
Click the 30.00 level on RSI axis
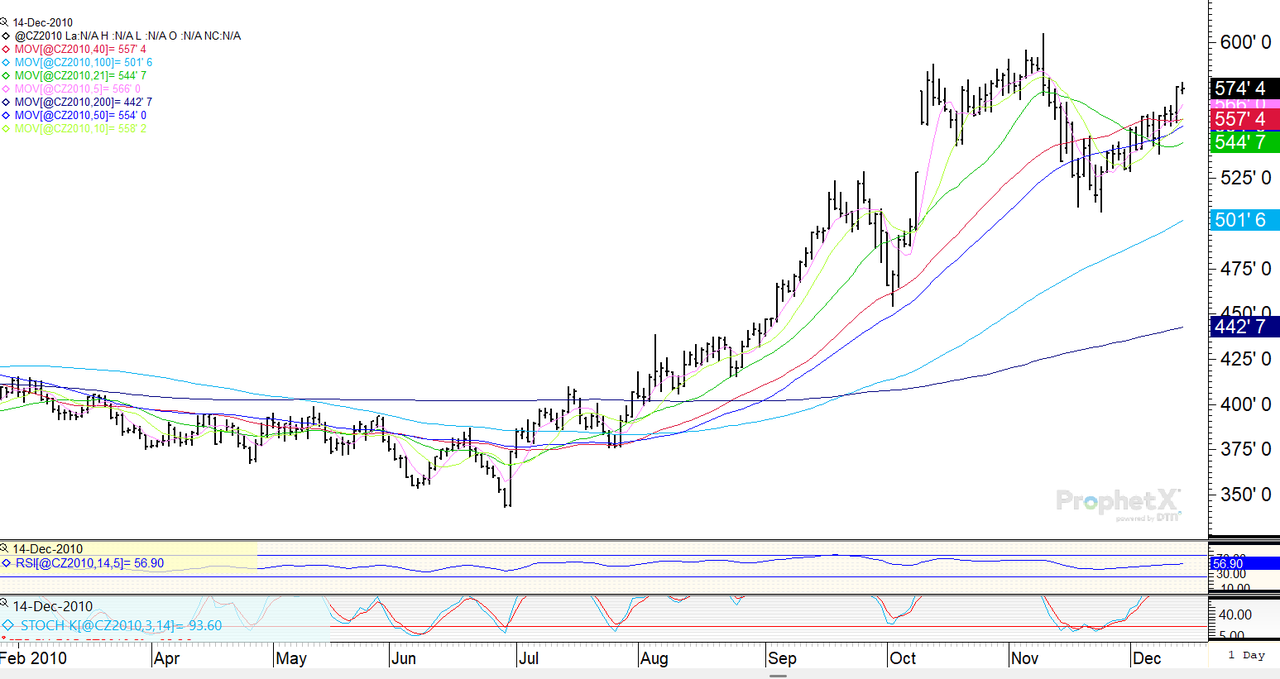pyautogui.click(x=1230, y=574)
